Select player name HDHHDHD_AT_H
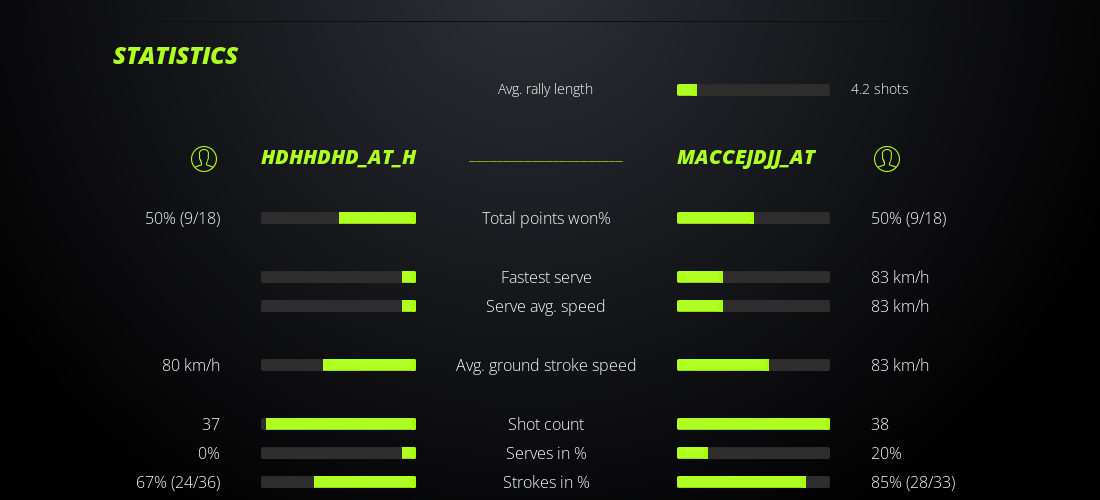 pyautogui.click(x=338, y=158)
